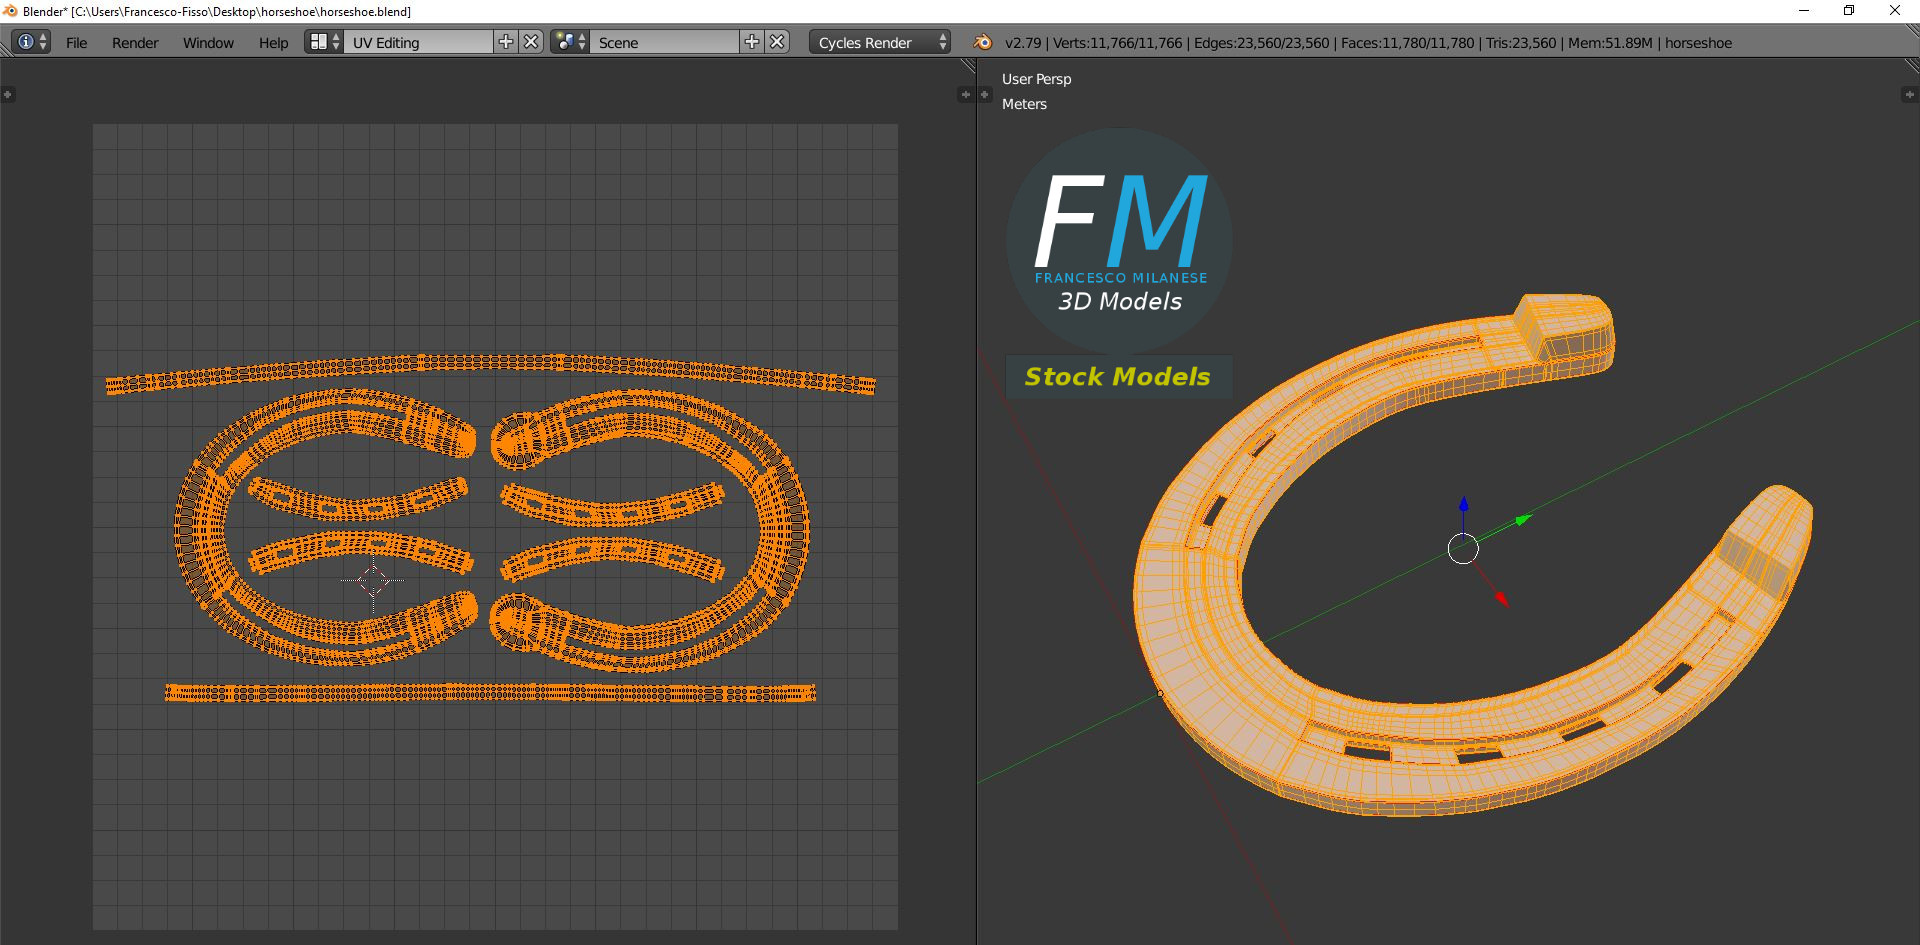This screenshot has width=1920, height=945.
Task: Open the editor type selector Info icon
Action: 24,42
